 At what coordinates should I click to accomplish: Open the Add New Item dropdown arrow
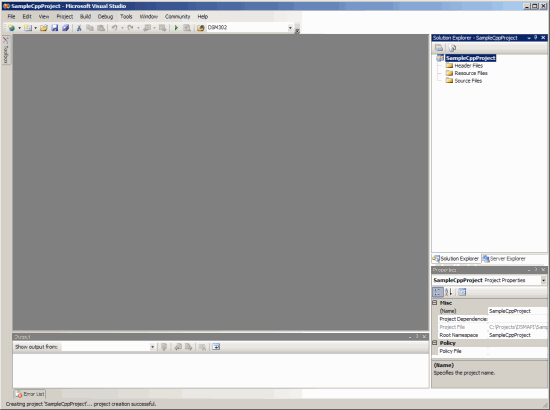point(35,28)
